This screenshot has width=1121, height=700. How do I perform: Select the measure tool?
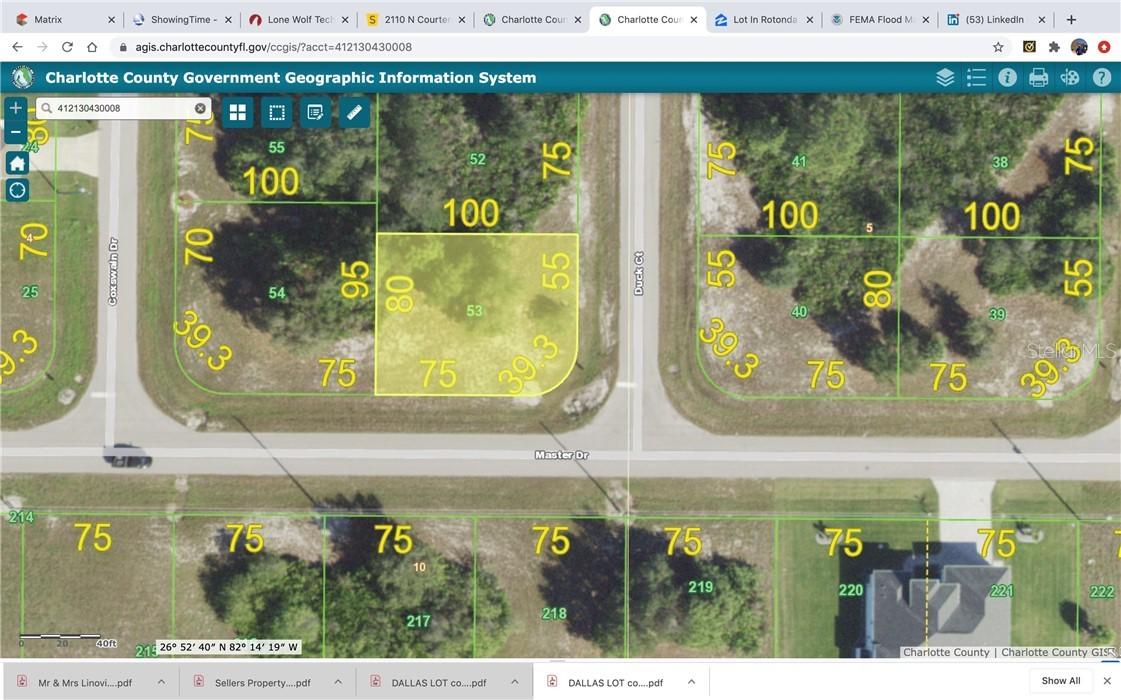(353, 112)
